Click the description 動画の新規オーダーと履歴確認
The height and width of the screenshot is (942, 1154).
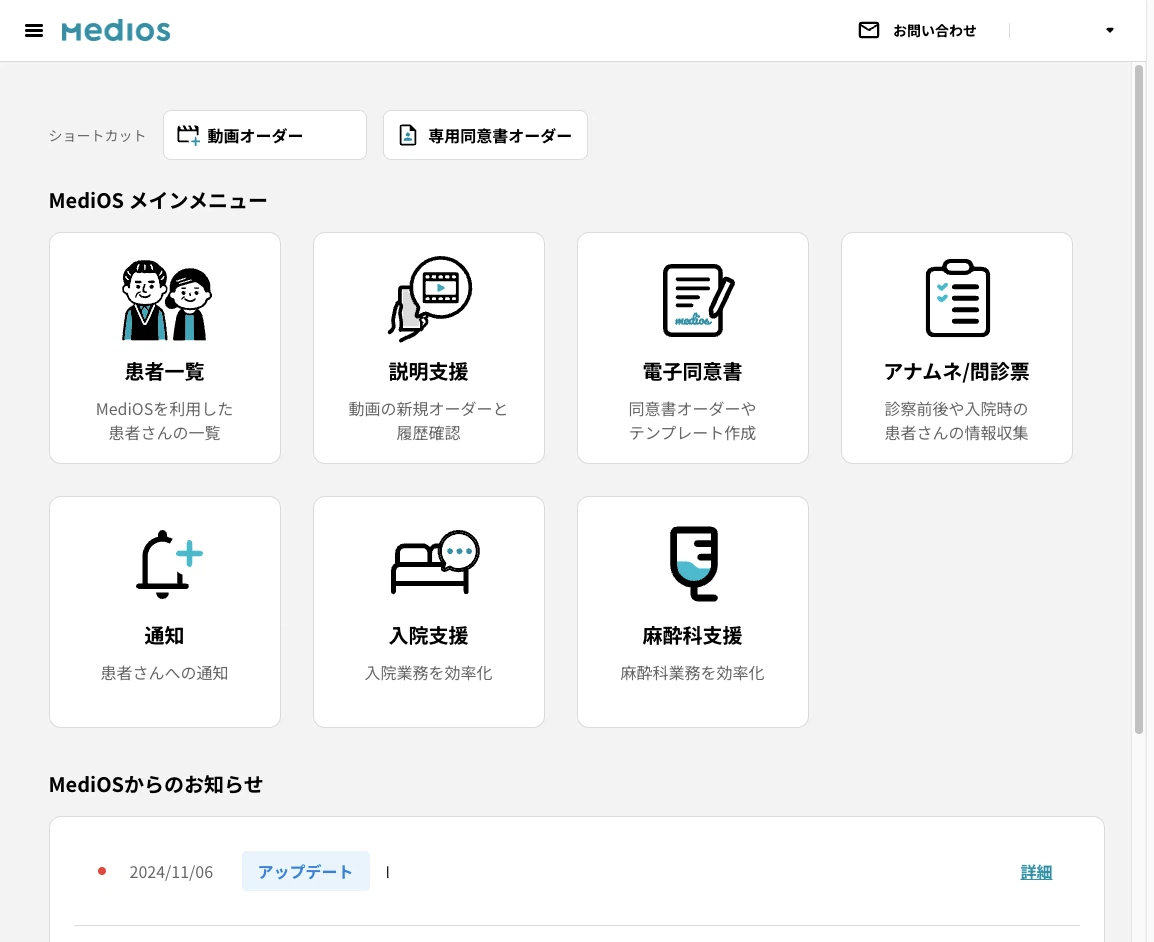(x=429, y=421)
